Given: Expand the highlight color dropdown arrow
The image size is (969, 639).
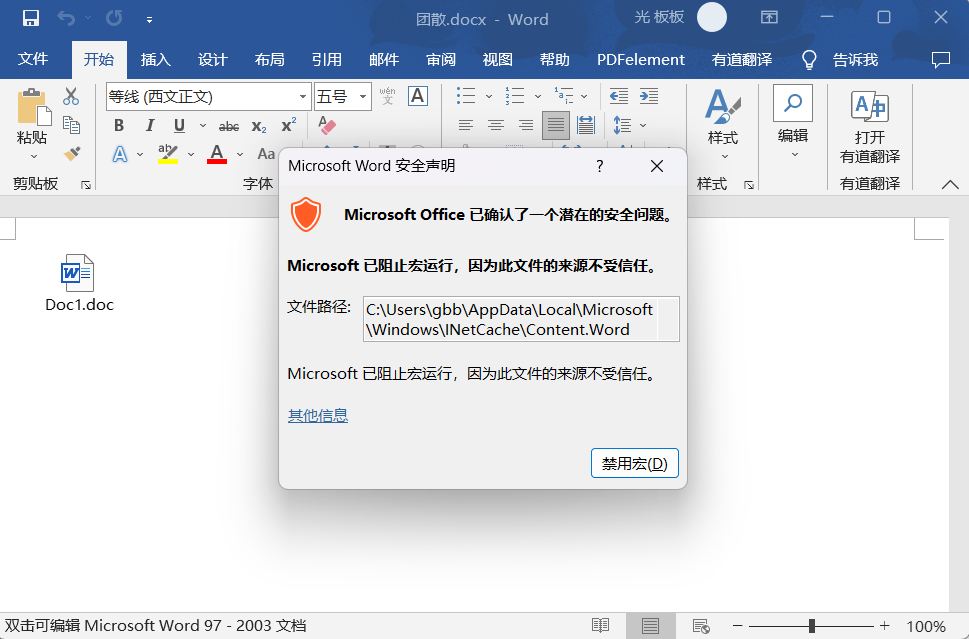Looking at the screenshot, I should 191,154.
